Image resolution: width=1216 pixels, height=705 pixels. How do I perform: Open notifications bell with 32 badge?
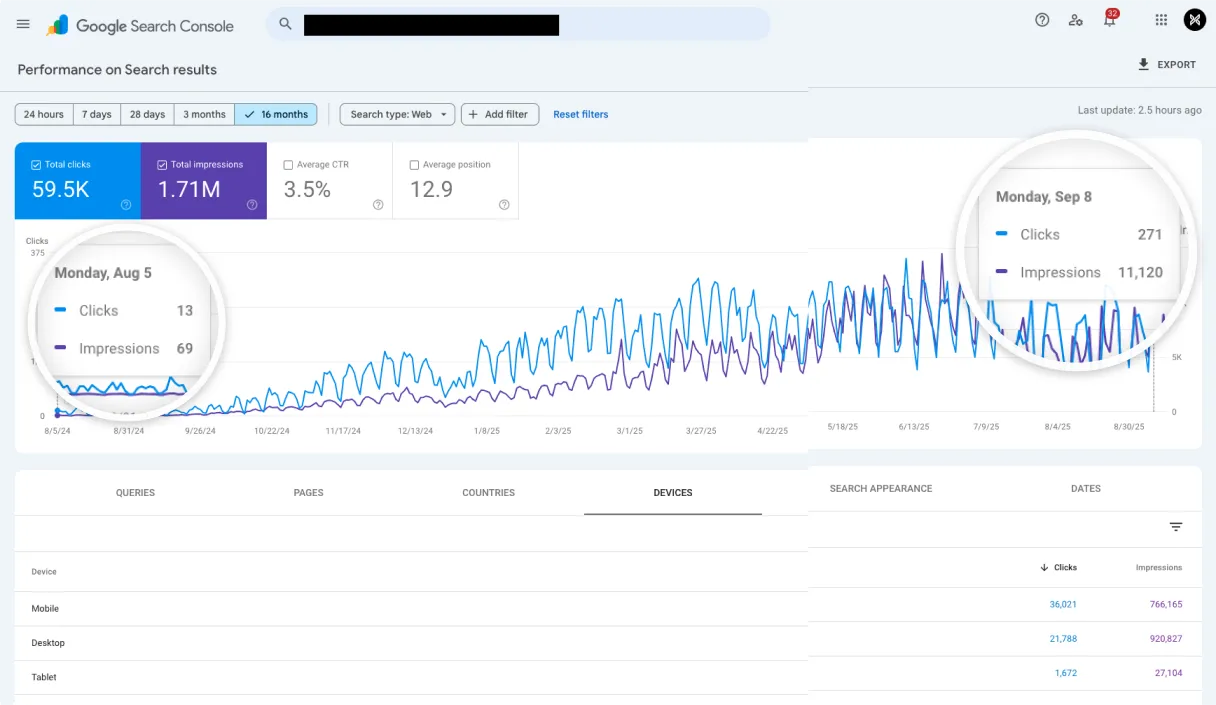1109,19
